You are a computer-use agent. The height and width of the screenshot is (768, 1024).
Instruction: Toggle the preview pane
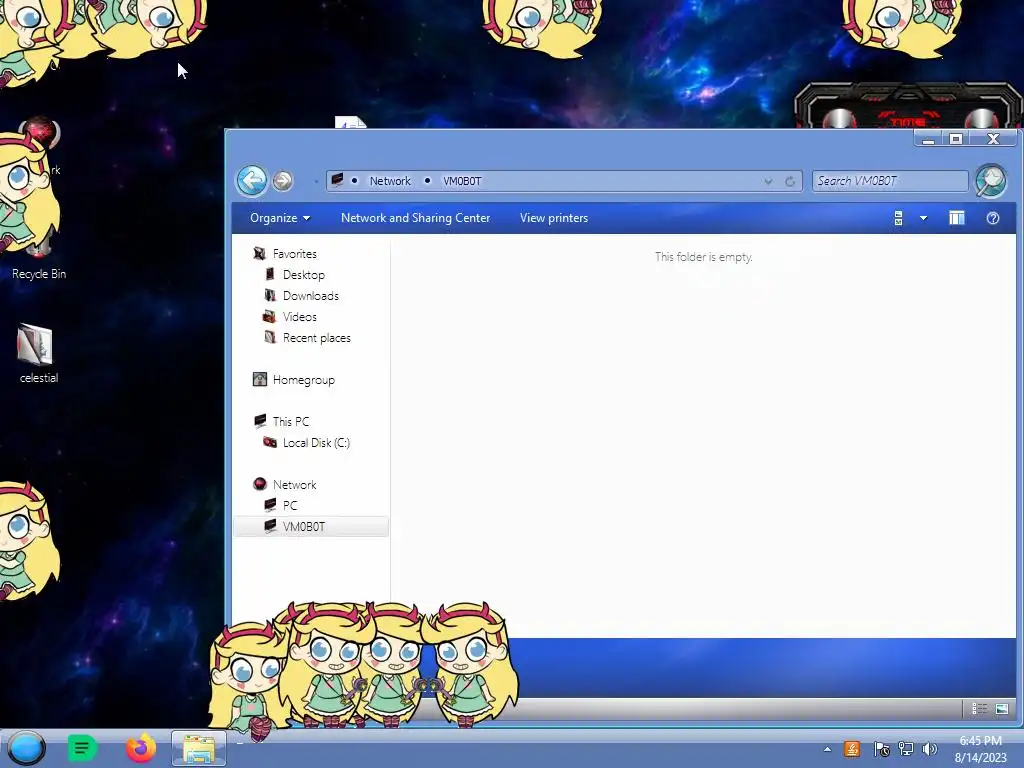[957, 218]
